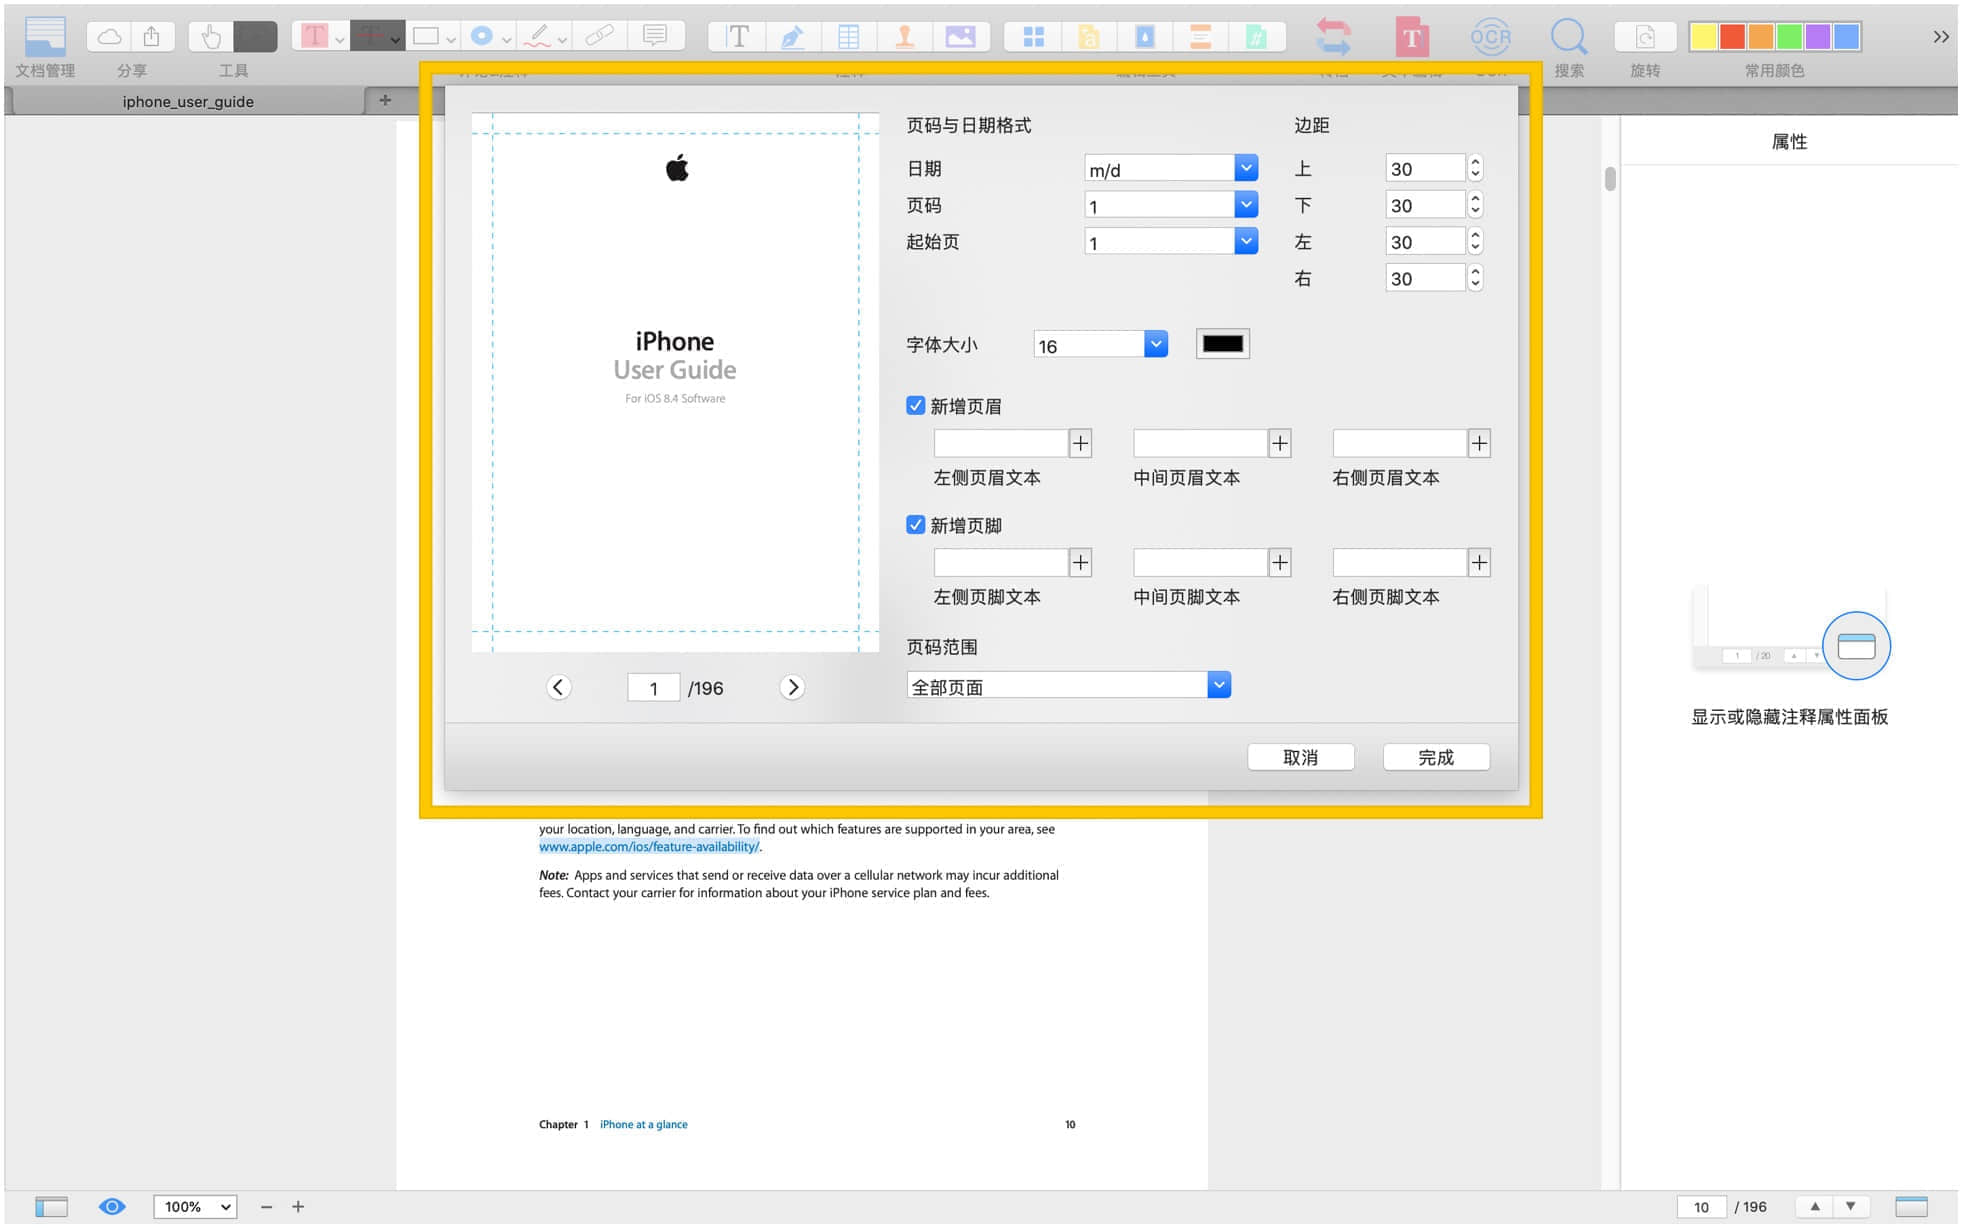Click the page thumbnail preview of iPhone User Guide
The width and height of the screenshot is (1962, 1228).
[675, 382]
